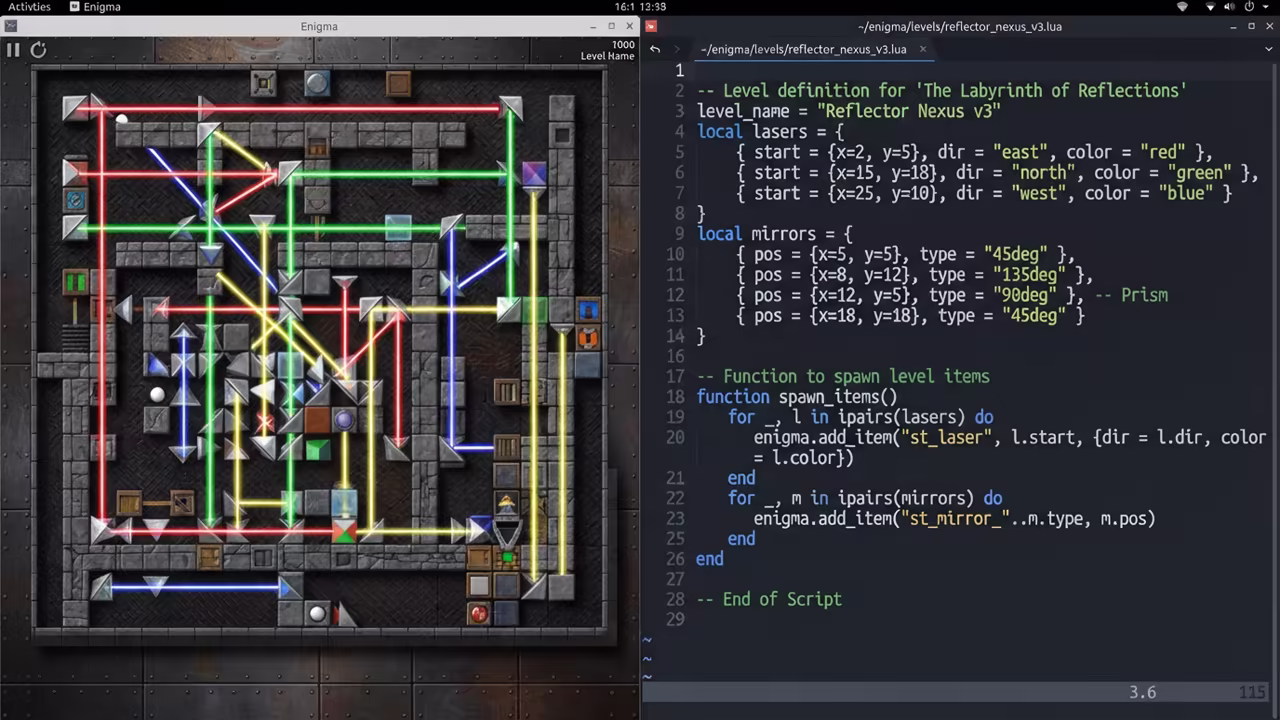This screenshot has width=1280, height=720.
Task: Click line number 1 in the editor gutter
Action: coord(679,70)
